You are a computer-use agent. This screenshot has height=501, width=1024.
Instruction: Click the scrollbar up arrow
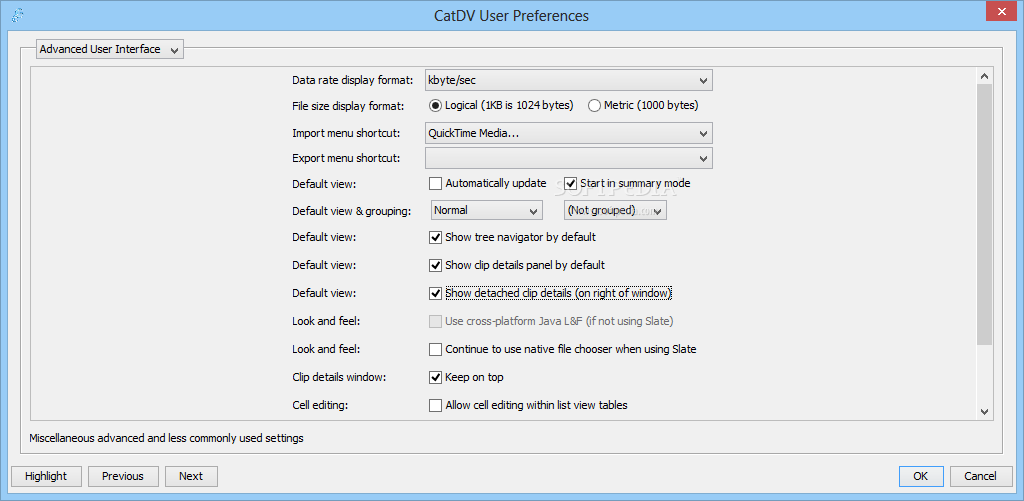(985, 76)
